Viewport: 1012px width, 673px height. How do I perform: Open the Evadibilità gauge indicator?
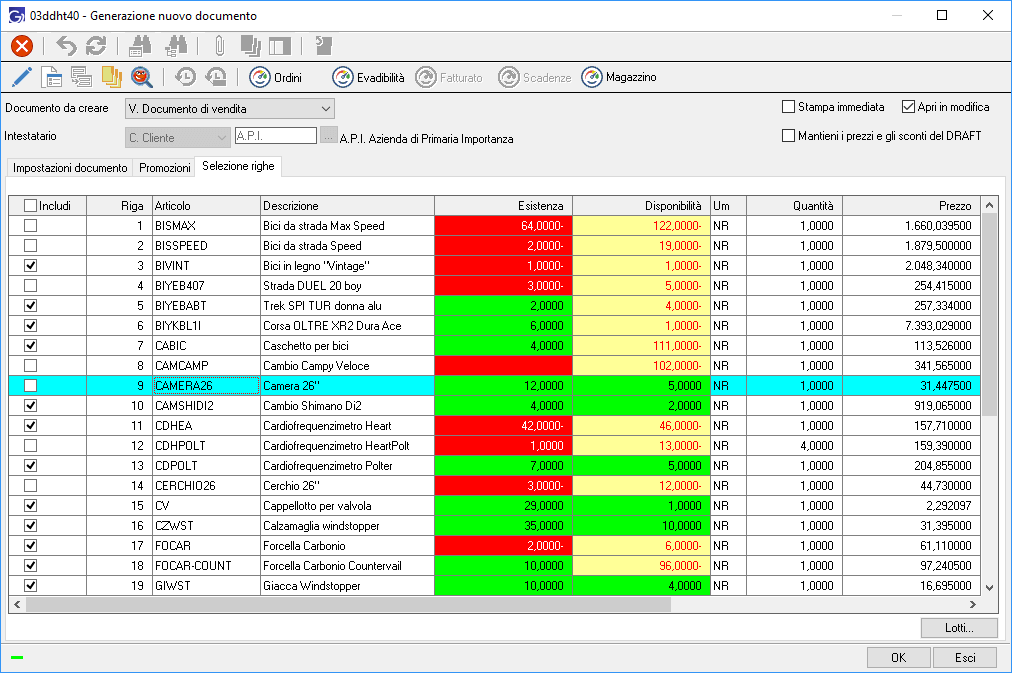pos(369,77)
